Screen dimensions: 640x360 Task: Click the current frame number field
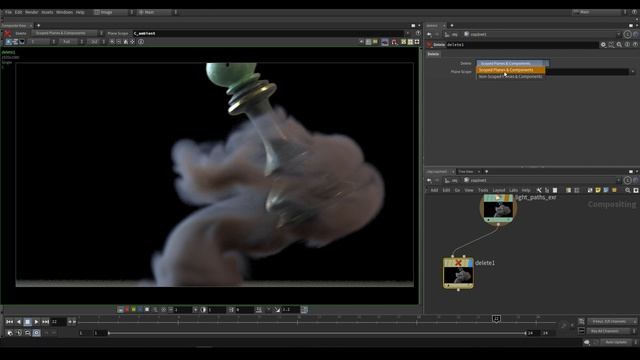pos(58,322)
